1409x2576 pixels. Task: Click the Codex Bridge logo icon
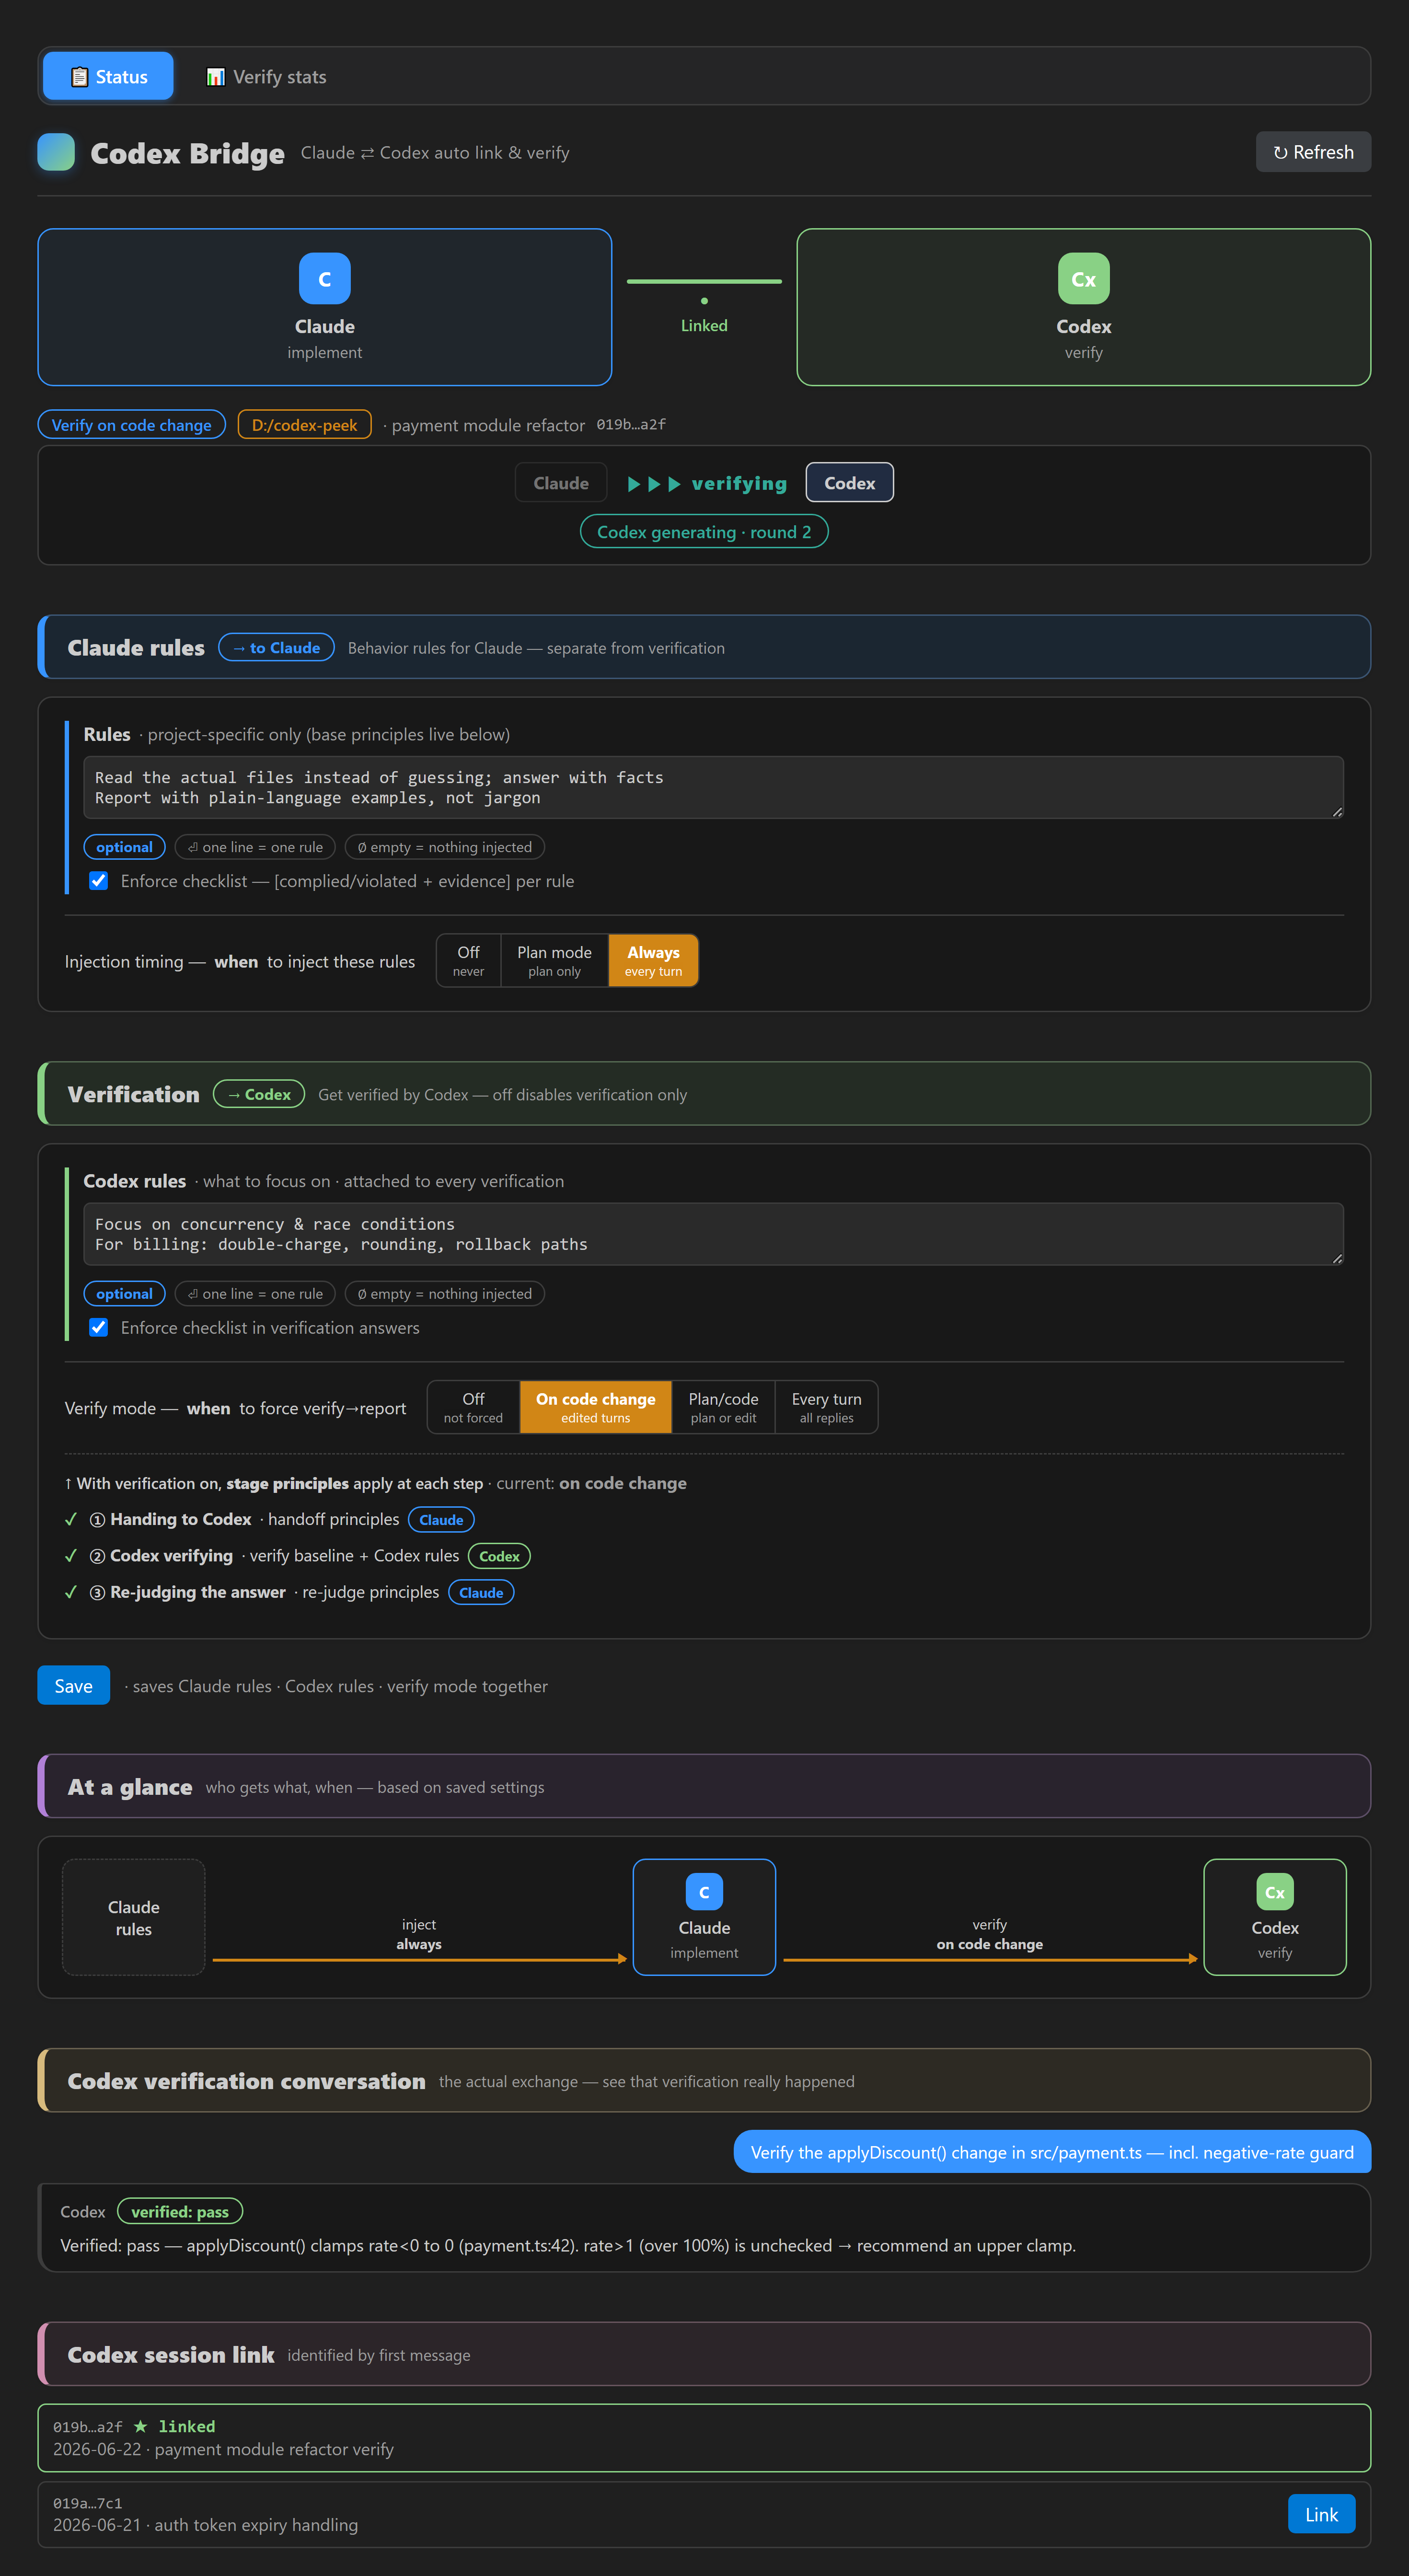[56, 152]
